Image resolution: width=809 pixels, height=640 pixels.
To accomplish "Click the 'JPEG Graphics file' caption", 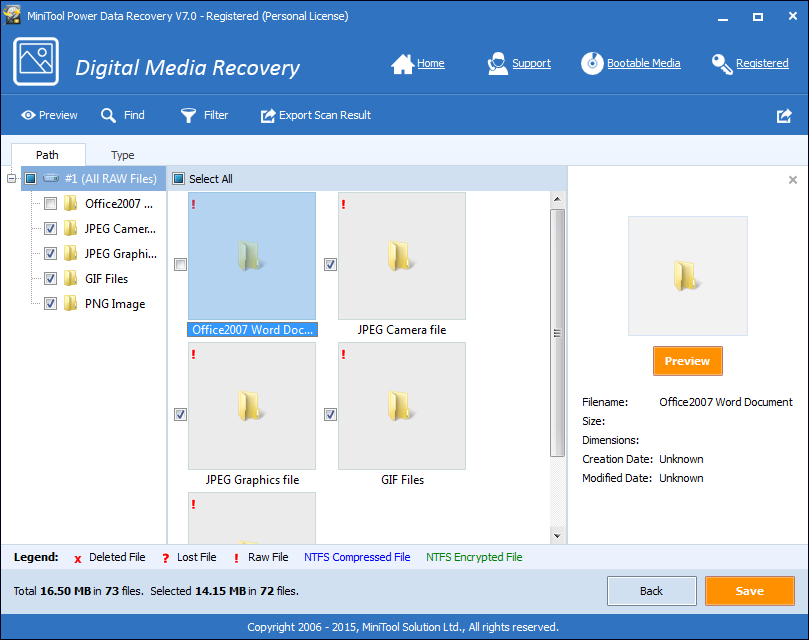I will [x=252, y=480].
